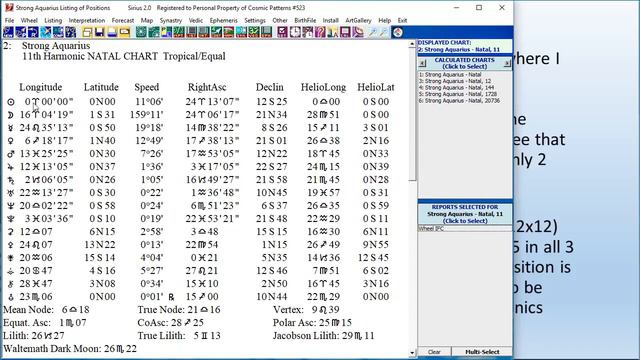Open the Listing menu
Image resolution: width=640 pixels, height=360 pixels.
(x=53, y=20)
